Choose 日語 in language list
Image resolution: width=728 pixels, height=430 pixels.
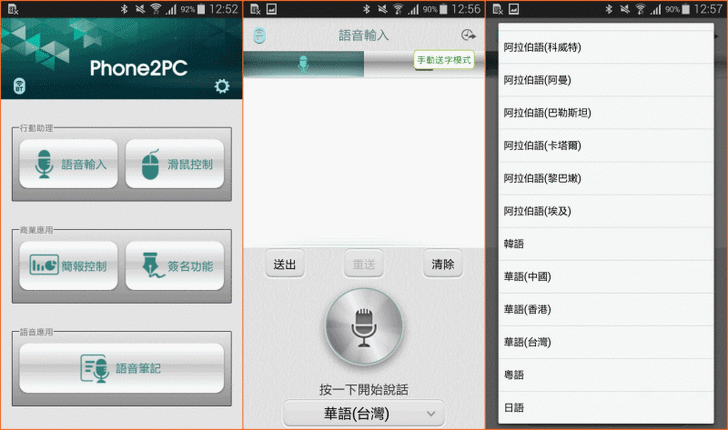pos(606,407)
